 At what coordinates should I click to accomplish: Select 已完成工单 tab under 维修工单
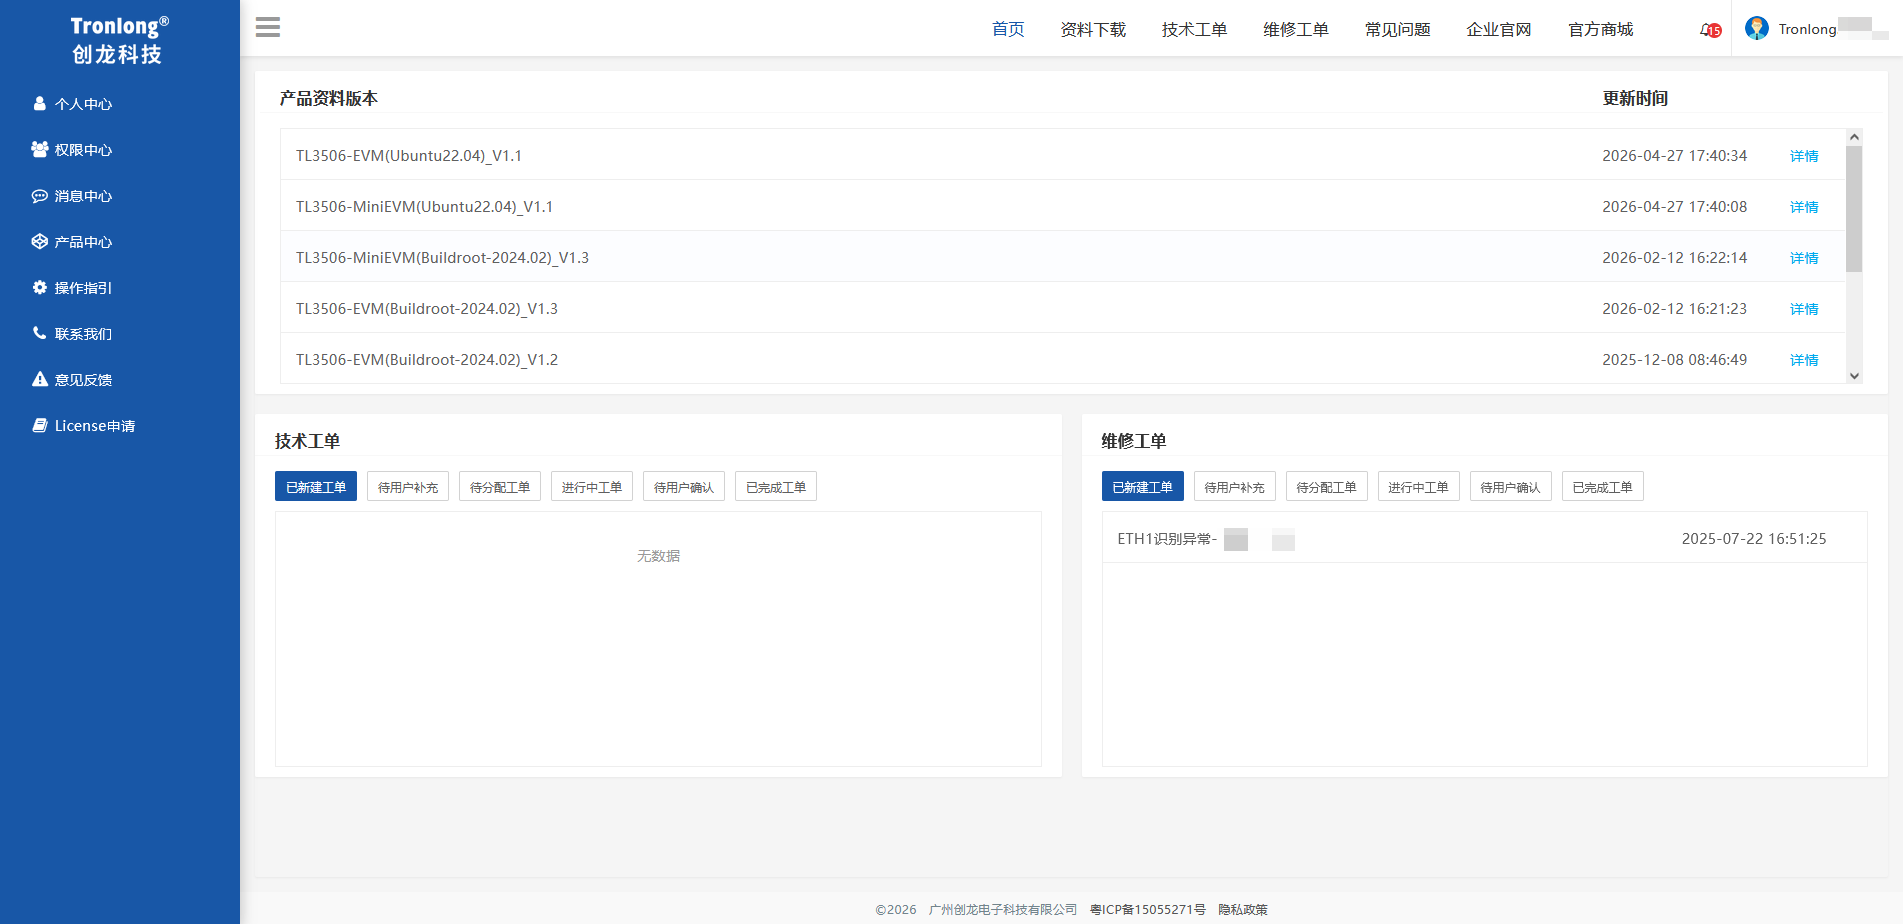(x=1603, y=487)
